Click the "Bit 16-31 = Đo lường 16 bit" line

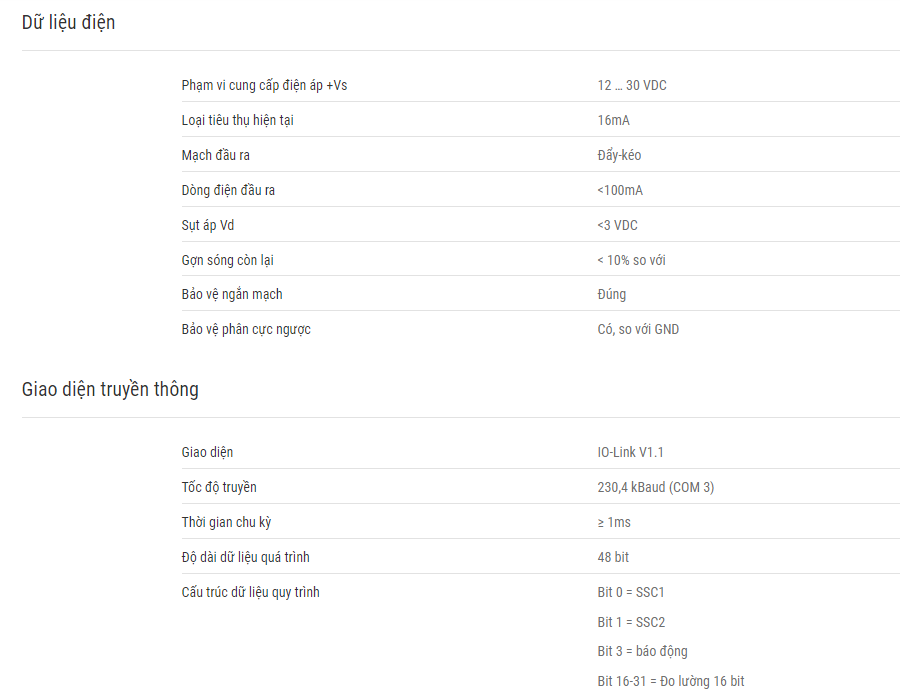[670, 681]
